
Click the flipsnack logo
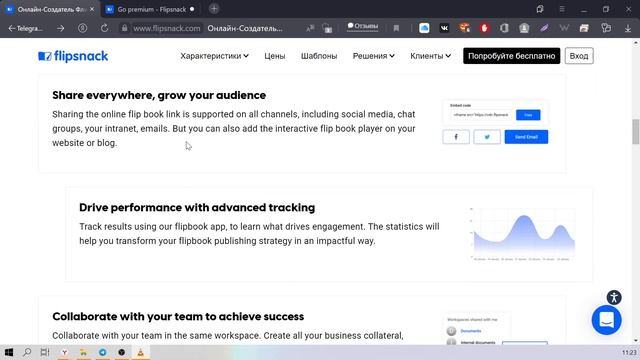point(73,56)
